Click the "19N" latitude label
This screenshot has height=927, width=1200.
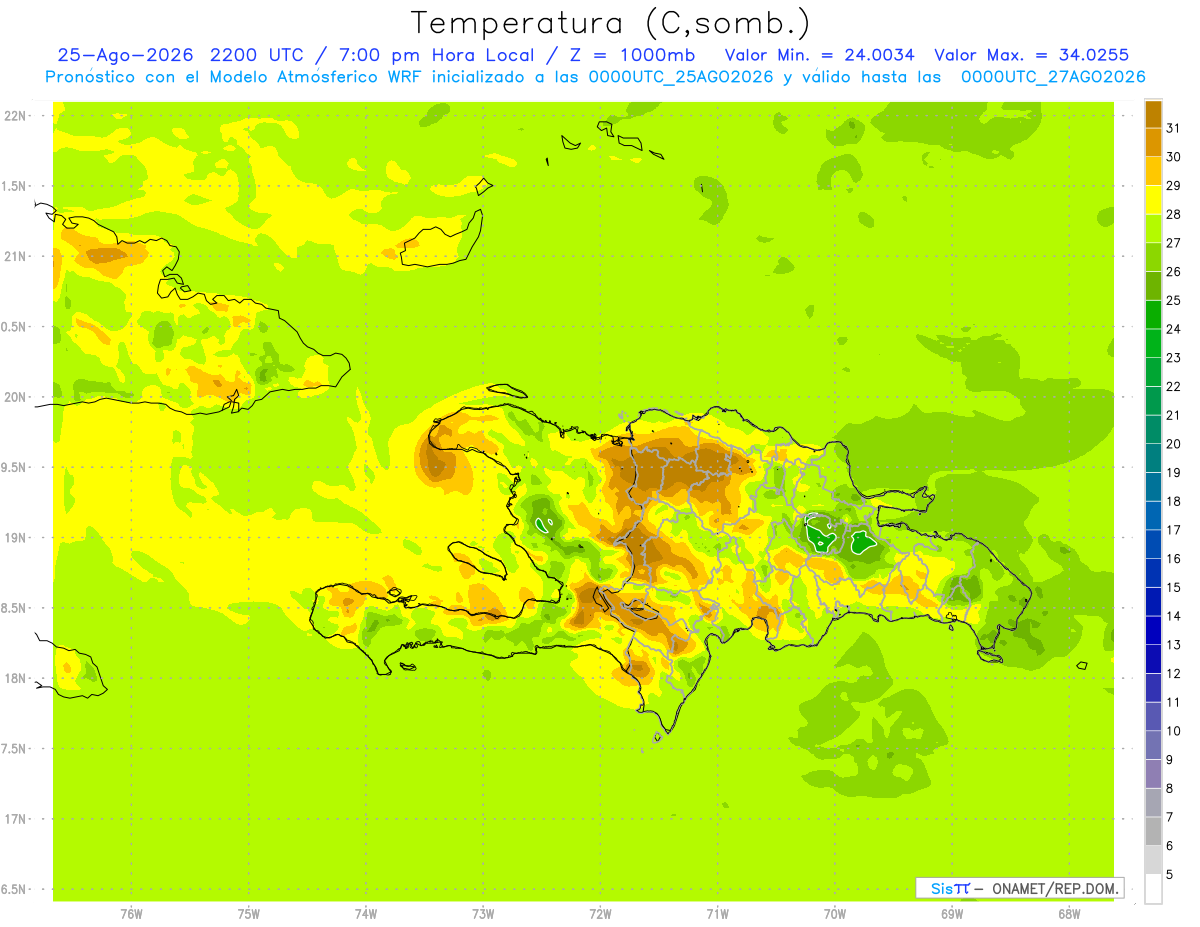pyautogui.click(x=15, y=538)
